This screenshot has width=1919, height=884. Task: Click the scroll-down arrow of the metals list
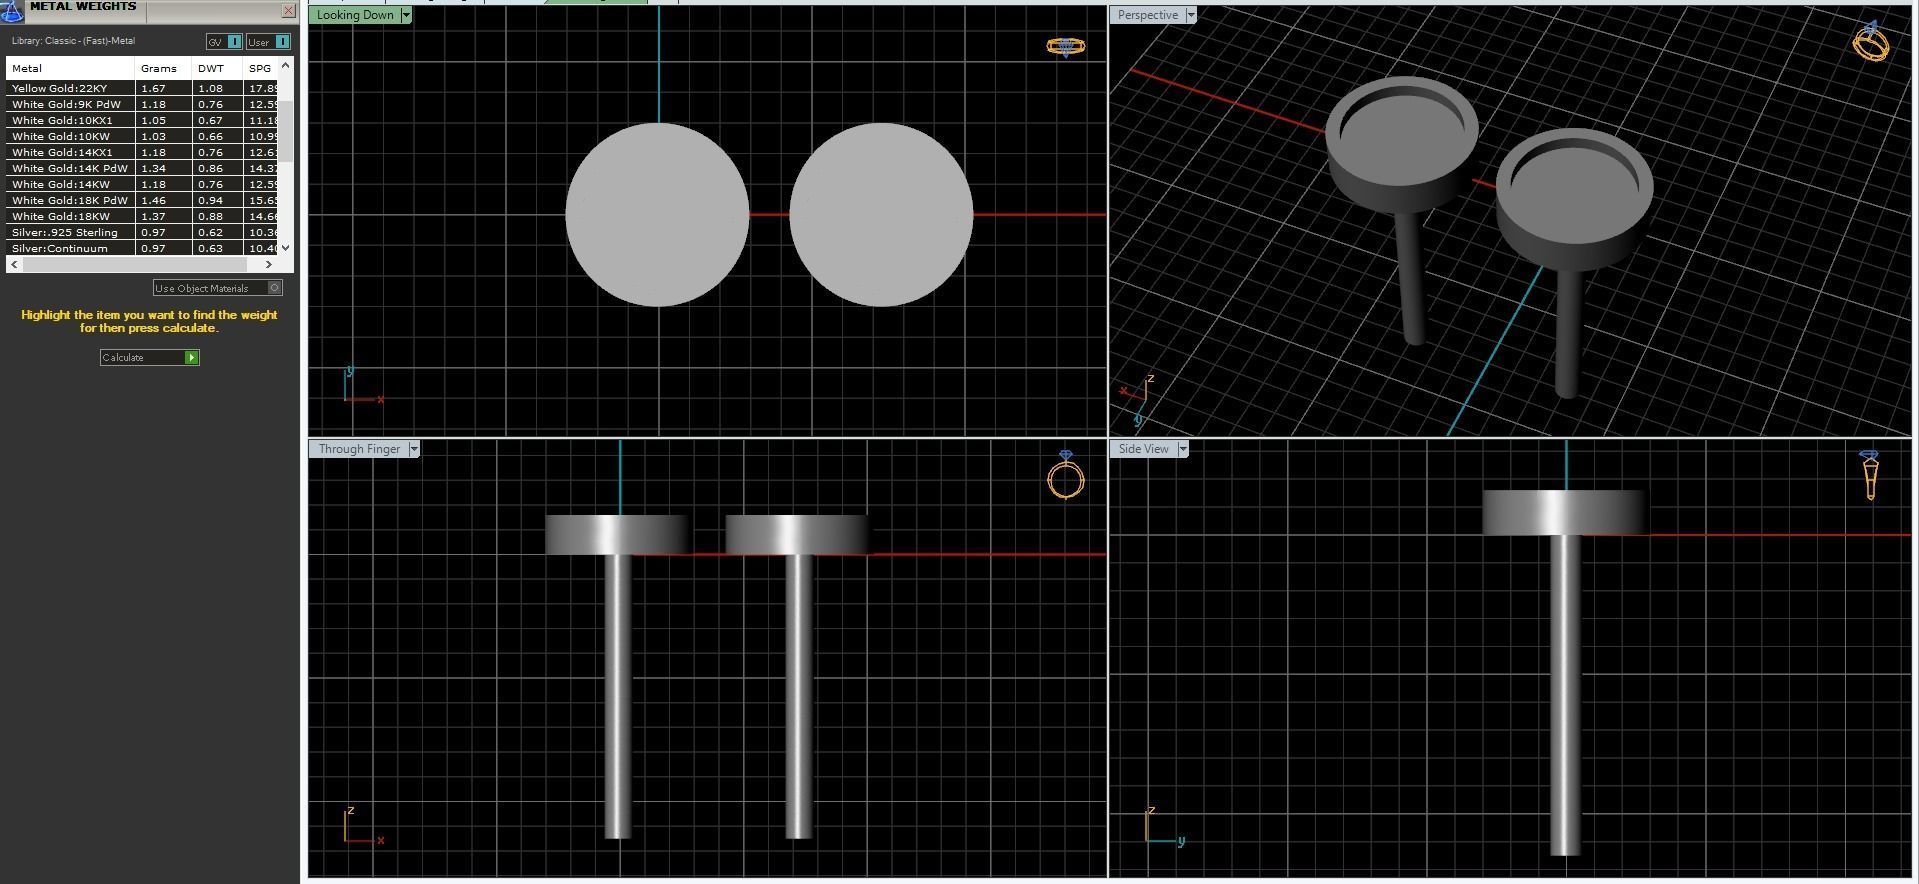tap(286, 248)
